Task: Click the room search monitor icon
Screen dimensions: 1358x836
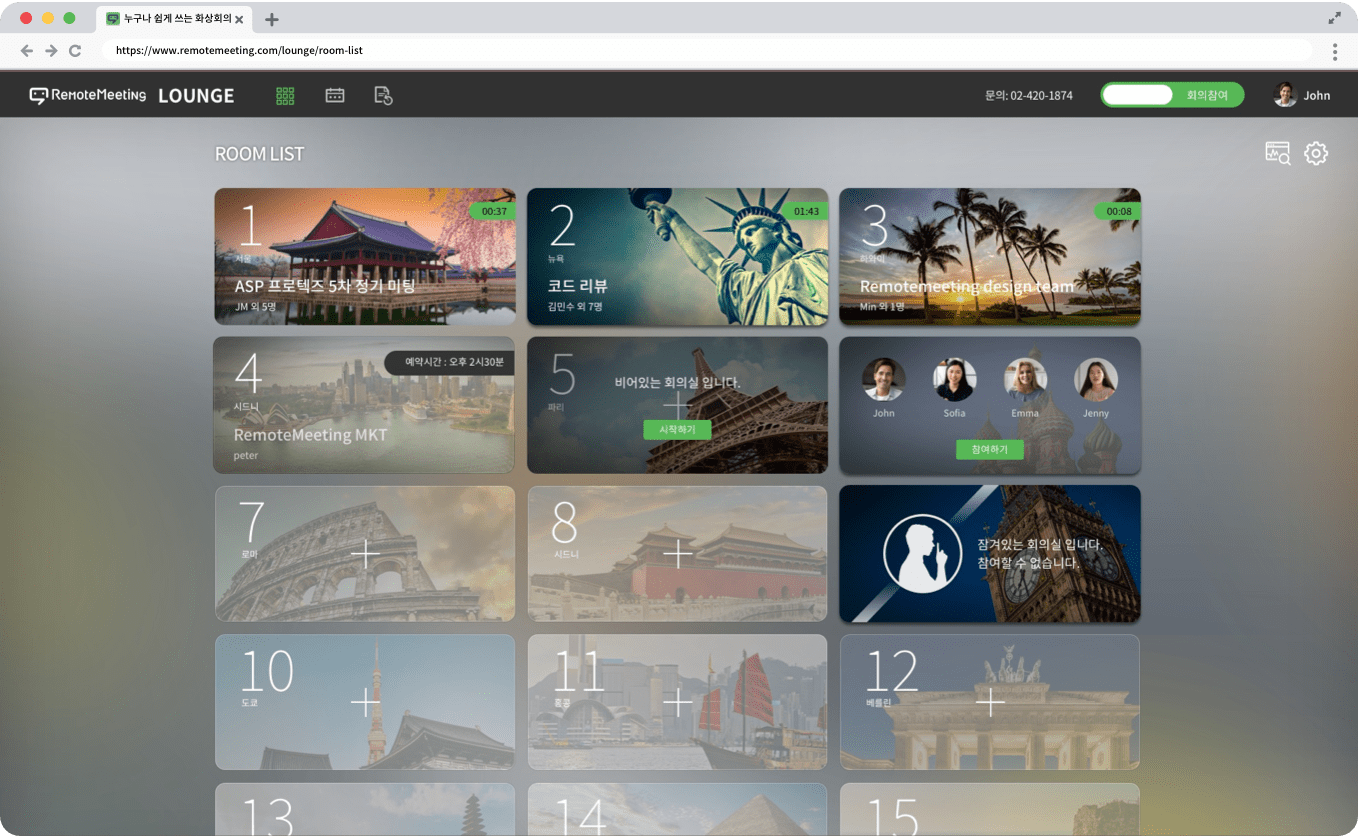Action: [x=1277, y=153]
